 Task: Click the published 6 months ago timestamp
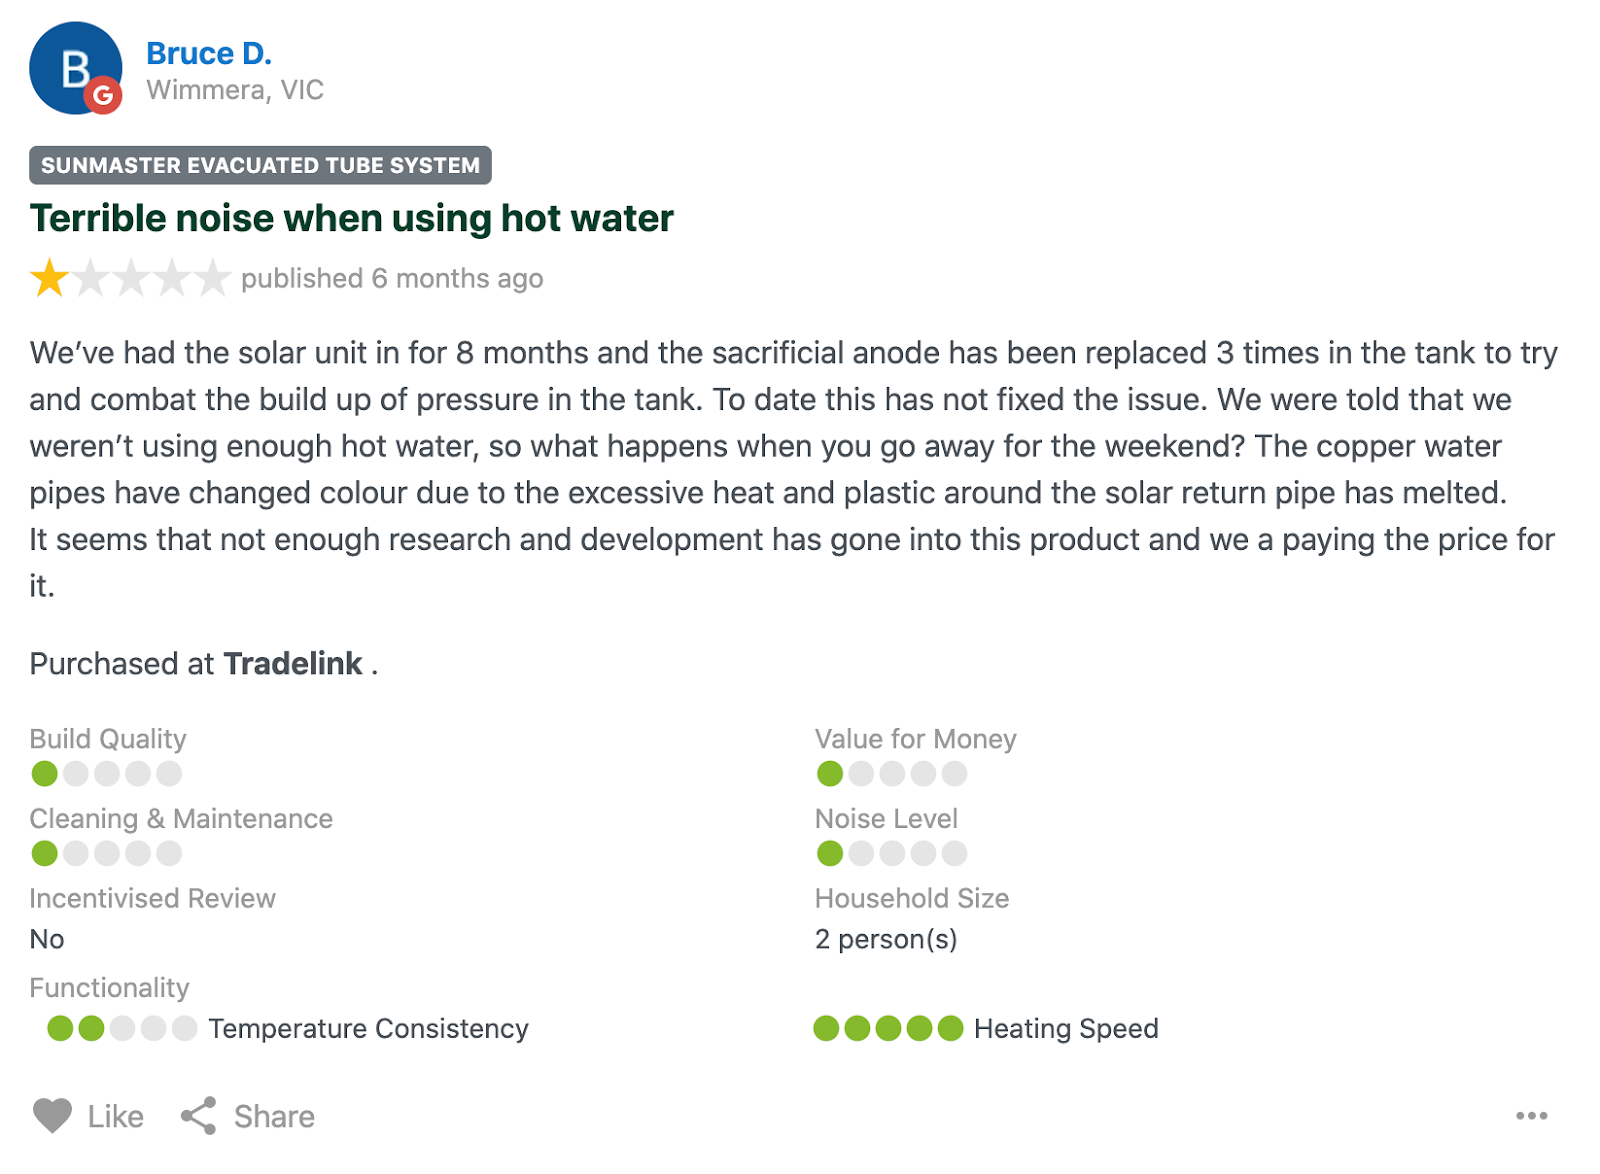point(392,278)
